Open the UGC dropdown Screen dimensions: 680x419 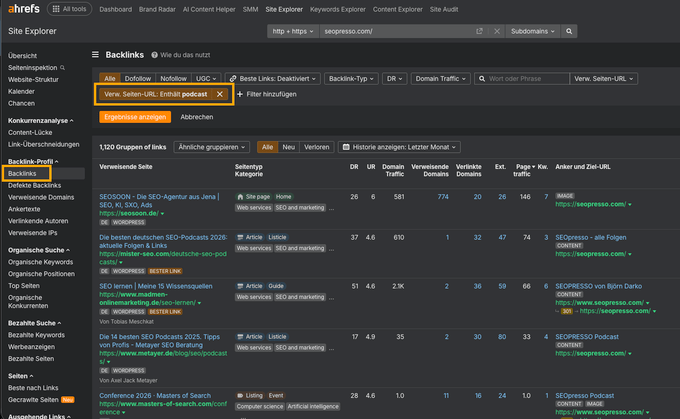click(x=206, y=79)
